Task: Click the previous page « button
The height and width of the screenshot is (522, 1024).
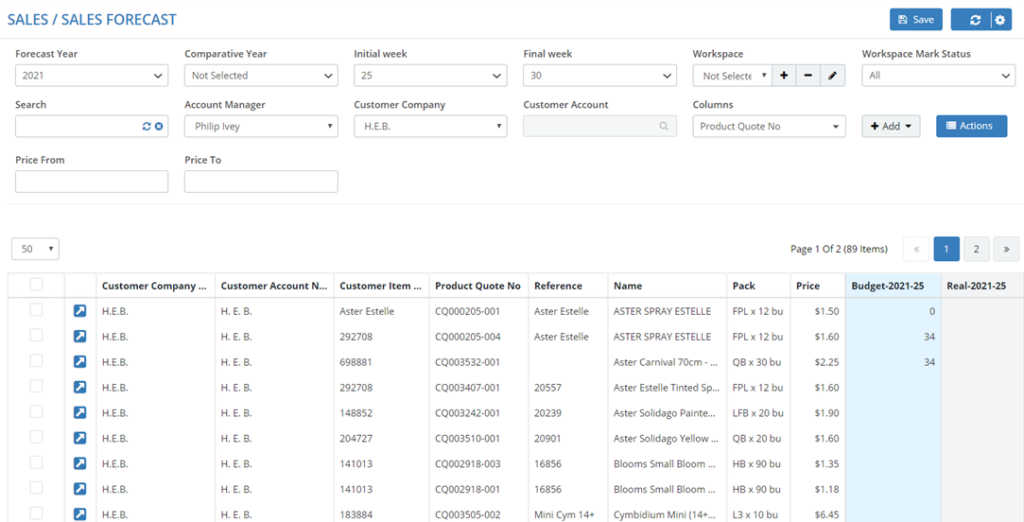Action: [x=916, y=249]
